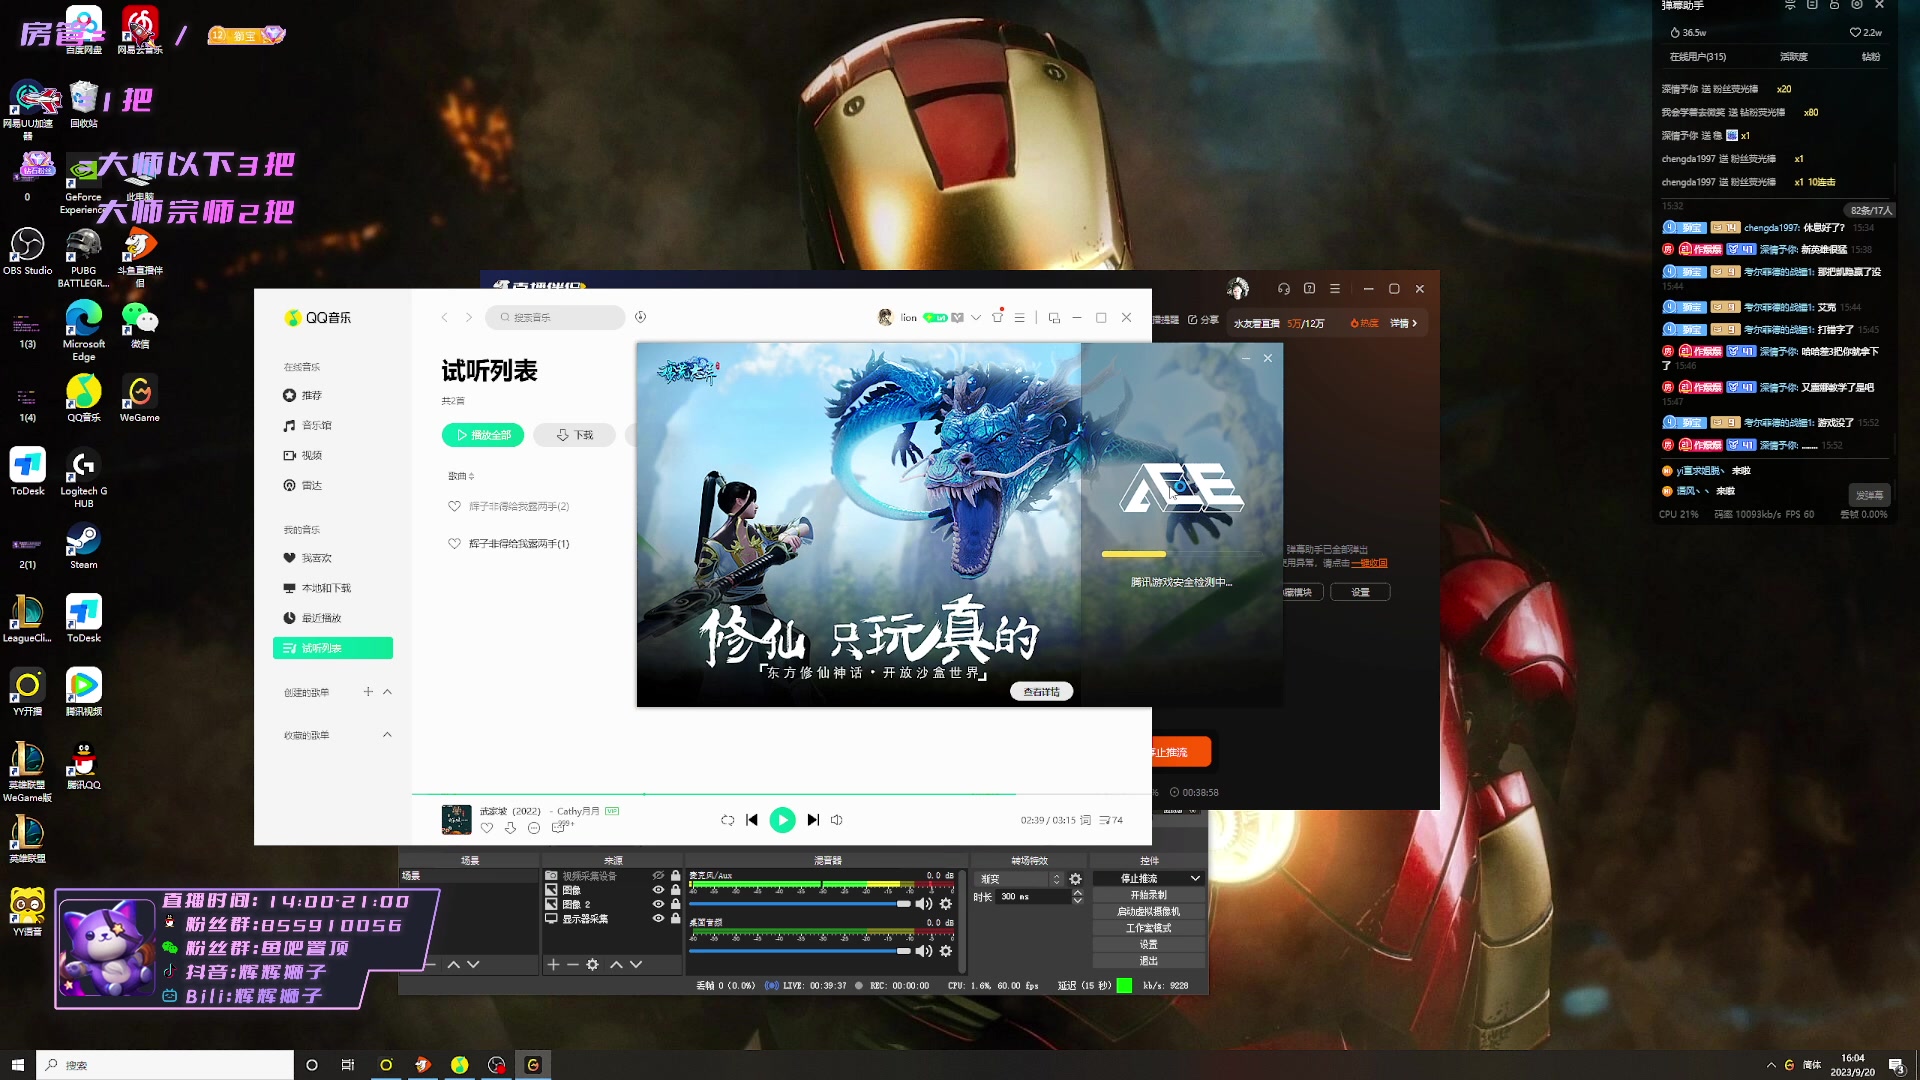The image size is (1920, 1080).
Task: Skip to previous track in QQ Music
Action: point(752,820)
